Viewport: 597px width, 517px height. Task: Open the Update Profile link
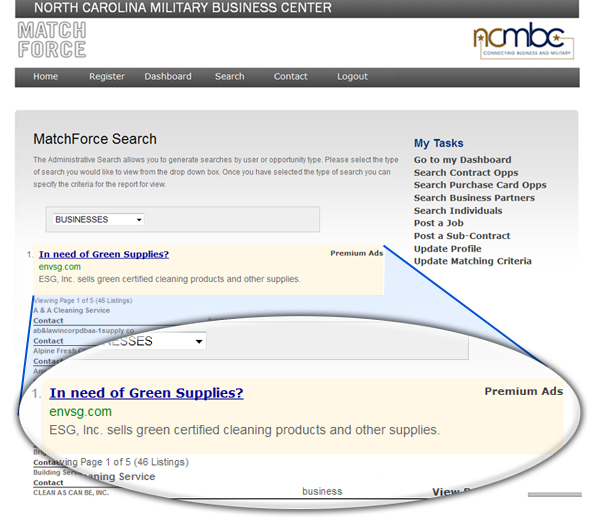pyautogui.click(x=448, y=249)
